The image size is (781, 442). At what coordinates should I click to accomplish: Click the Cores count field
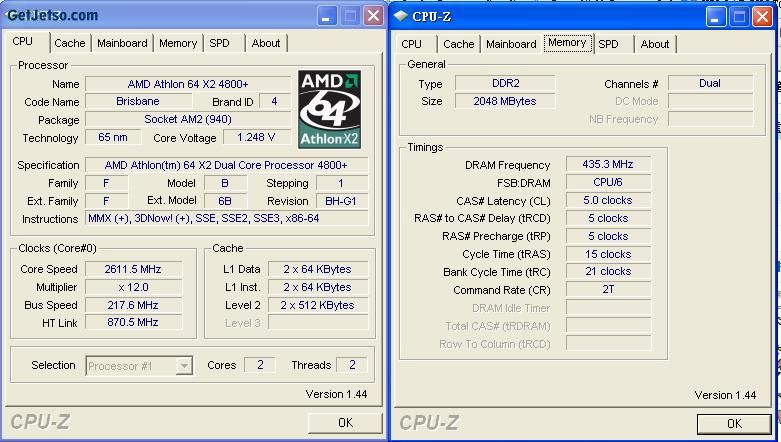coord(260,365)
